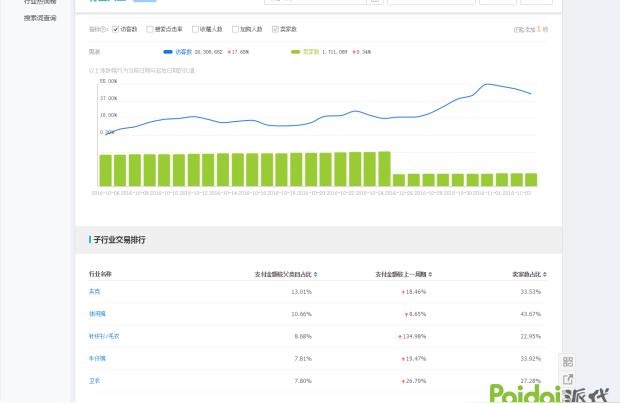The height and width of the screenshot is (403, 620).
Task: Click the last green bar in the chart
Action: point(531,180)
